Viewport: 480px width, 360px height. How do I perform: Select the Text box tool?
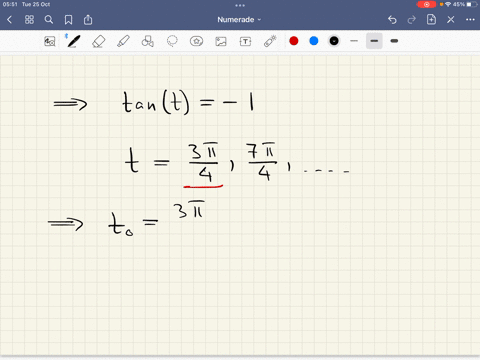245,41
